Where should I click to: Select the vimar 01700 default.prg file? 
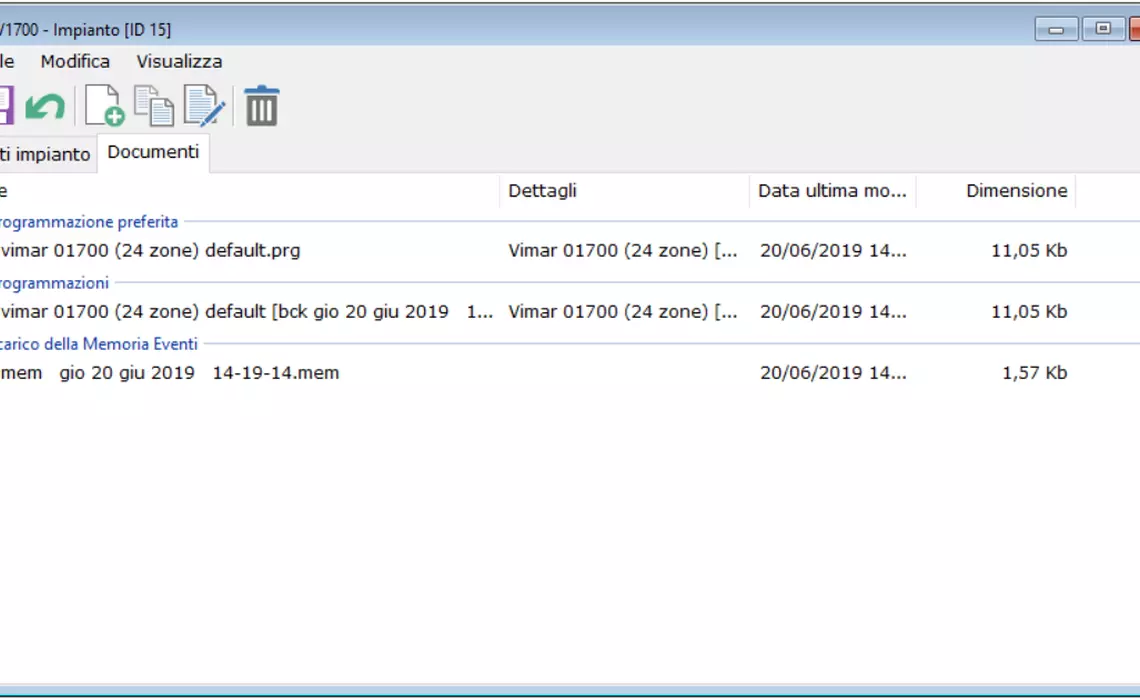tap(150, 250)
